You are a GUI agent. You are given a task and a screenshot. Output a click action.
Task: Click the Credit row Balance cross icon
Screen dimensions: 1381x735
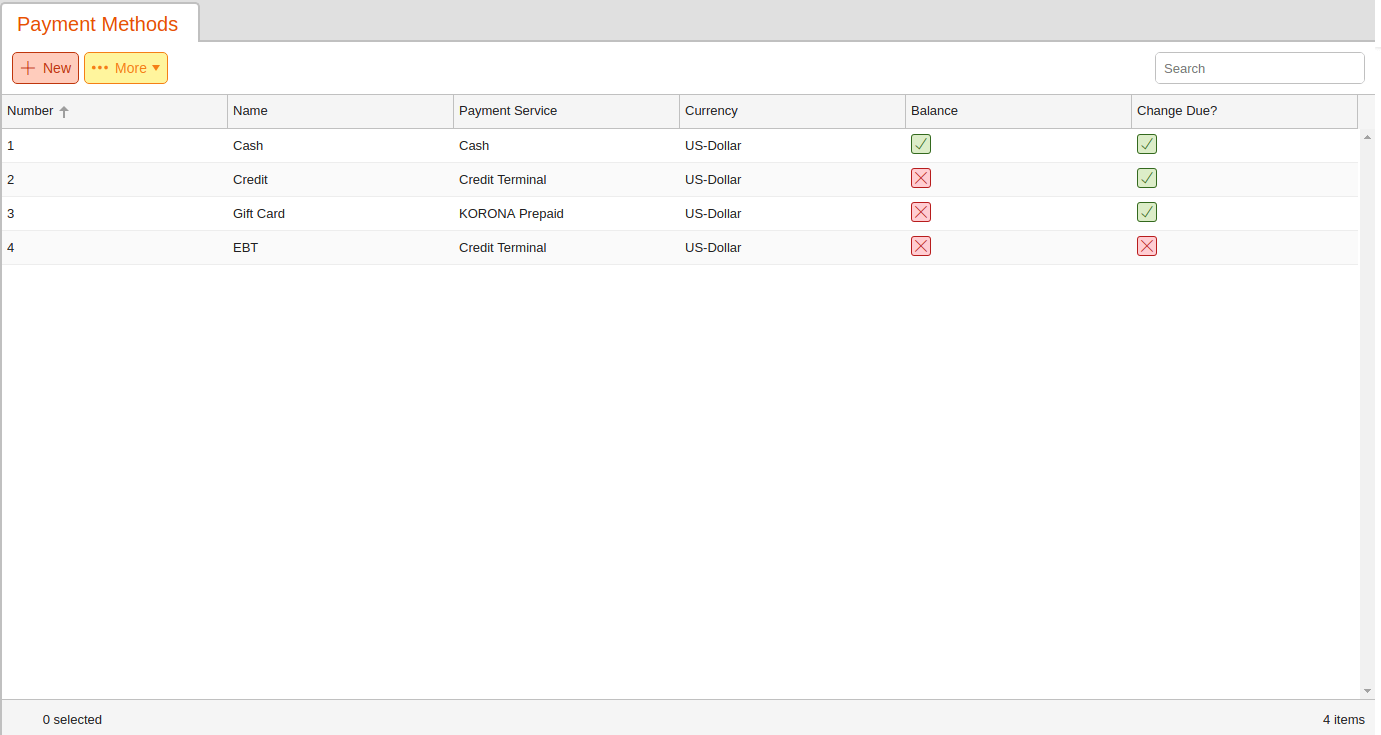pos(921,178)
